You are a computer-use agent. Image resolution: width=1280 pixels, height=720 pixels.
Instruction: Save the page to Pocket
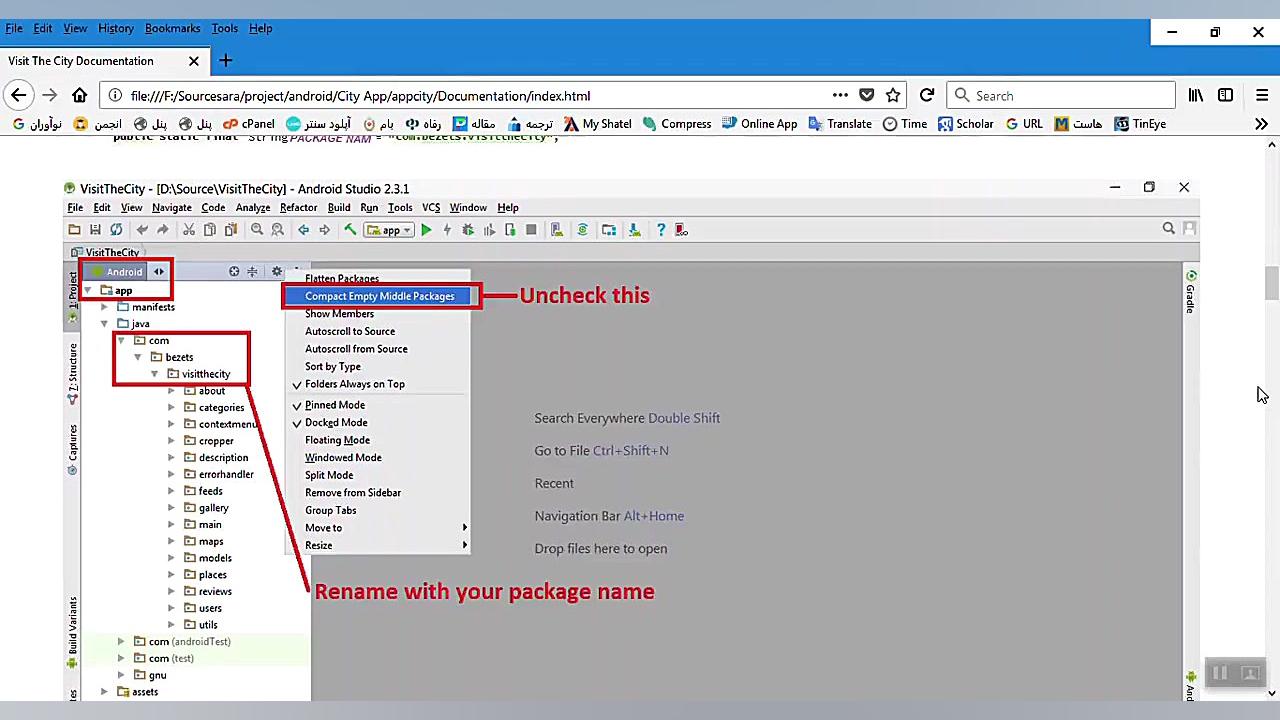pos(867,95)
